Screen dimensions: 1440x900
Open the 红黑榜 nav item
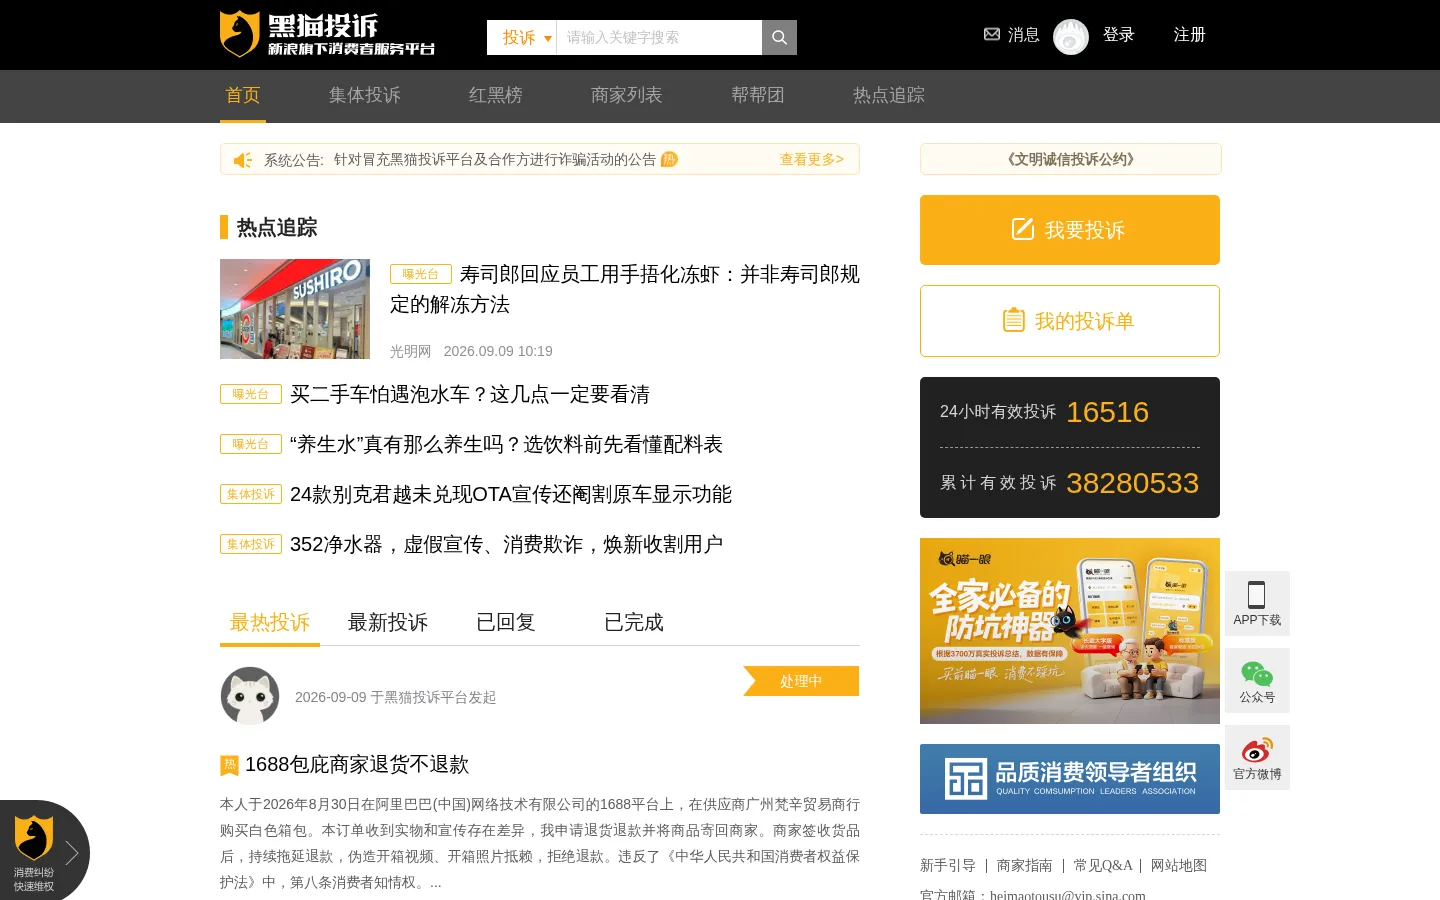click(496, 95)
